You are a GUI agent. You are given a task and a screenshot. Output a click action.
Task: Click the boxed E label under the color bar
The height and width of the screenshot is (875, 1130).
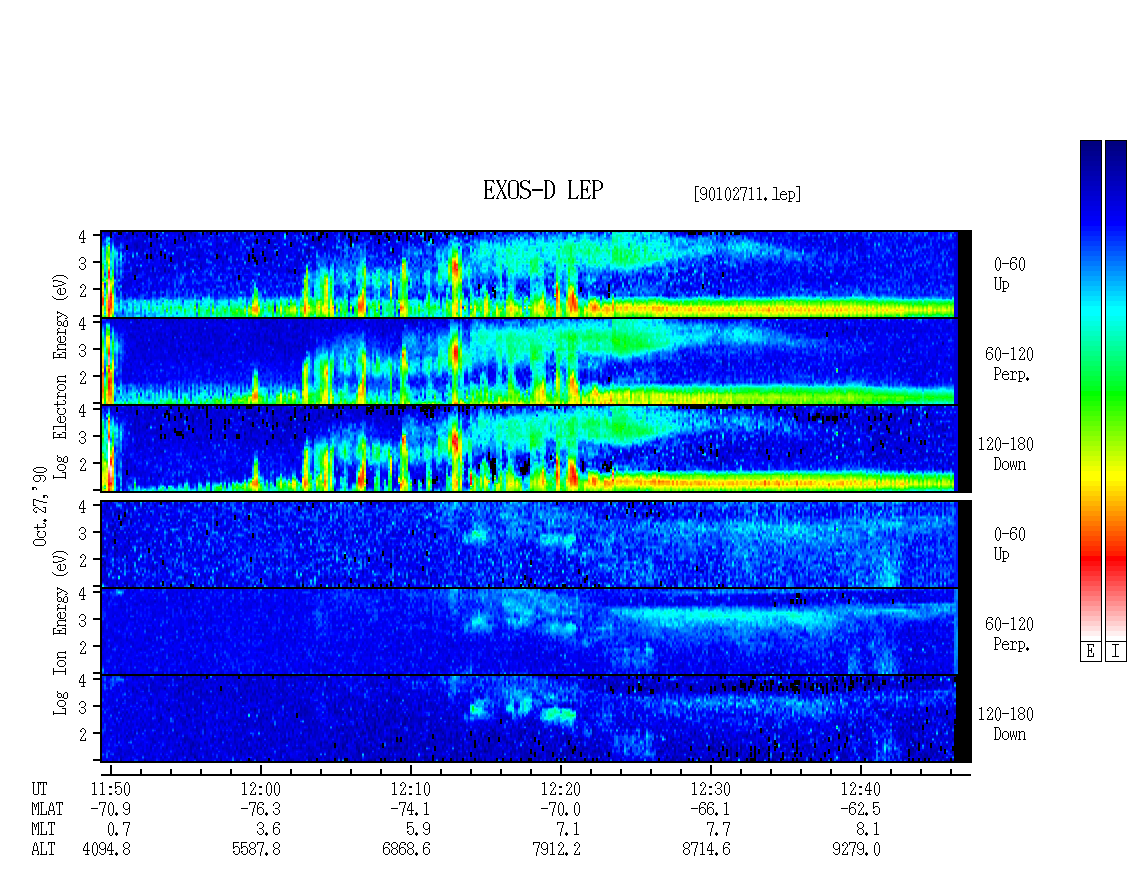[1090, 652]
